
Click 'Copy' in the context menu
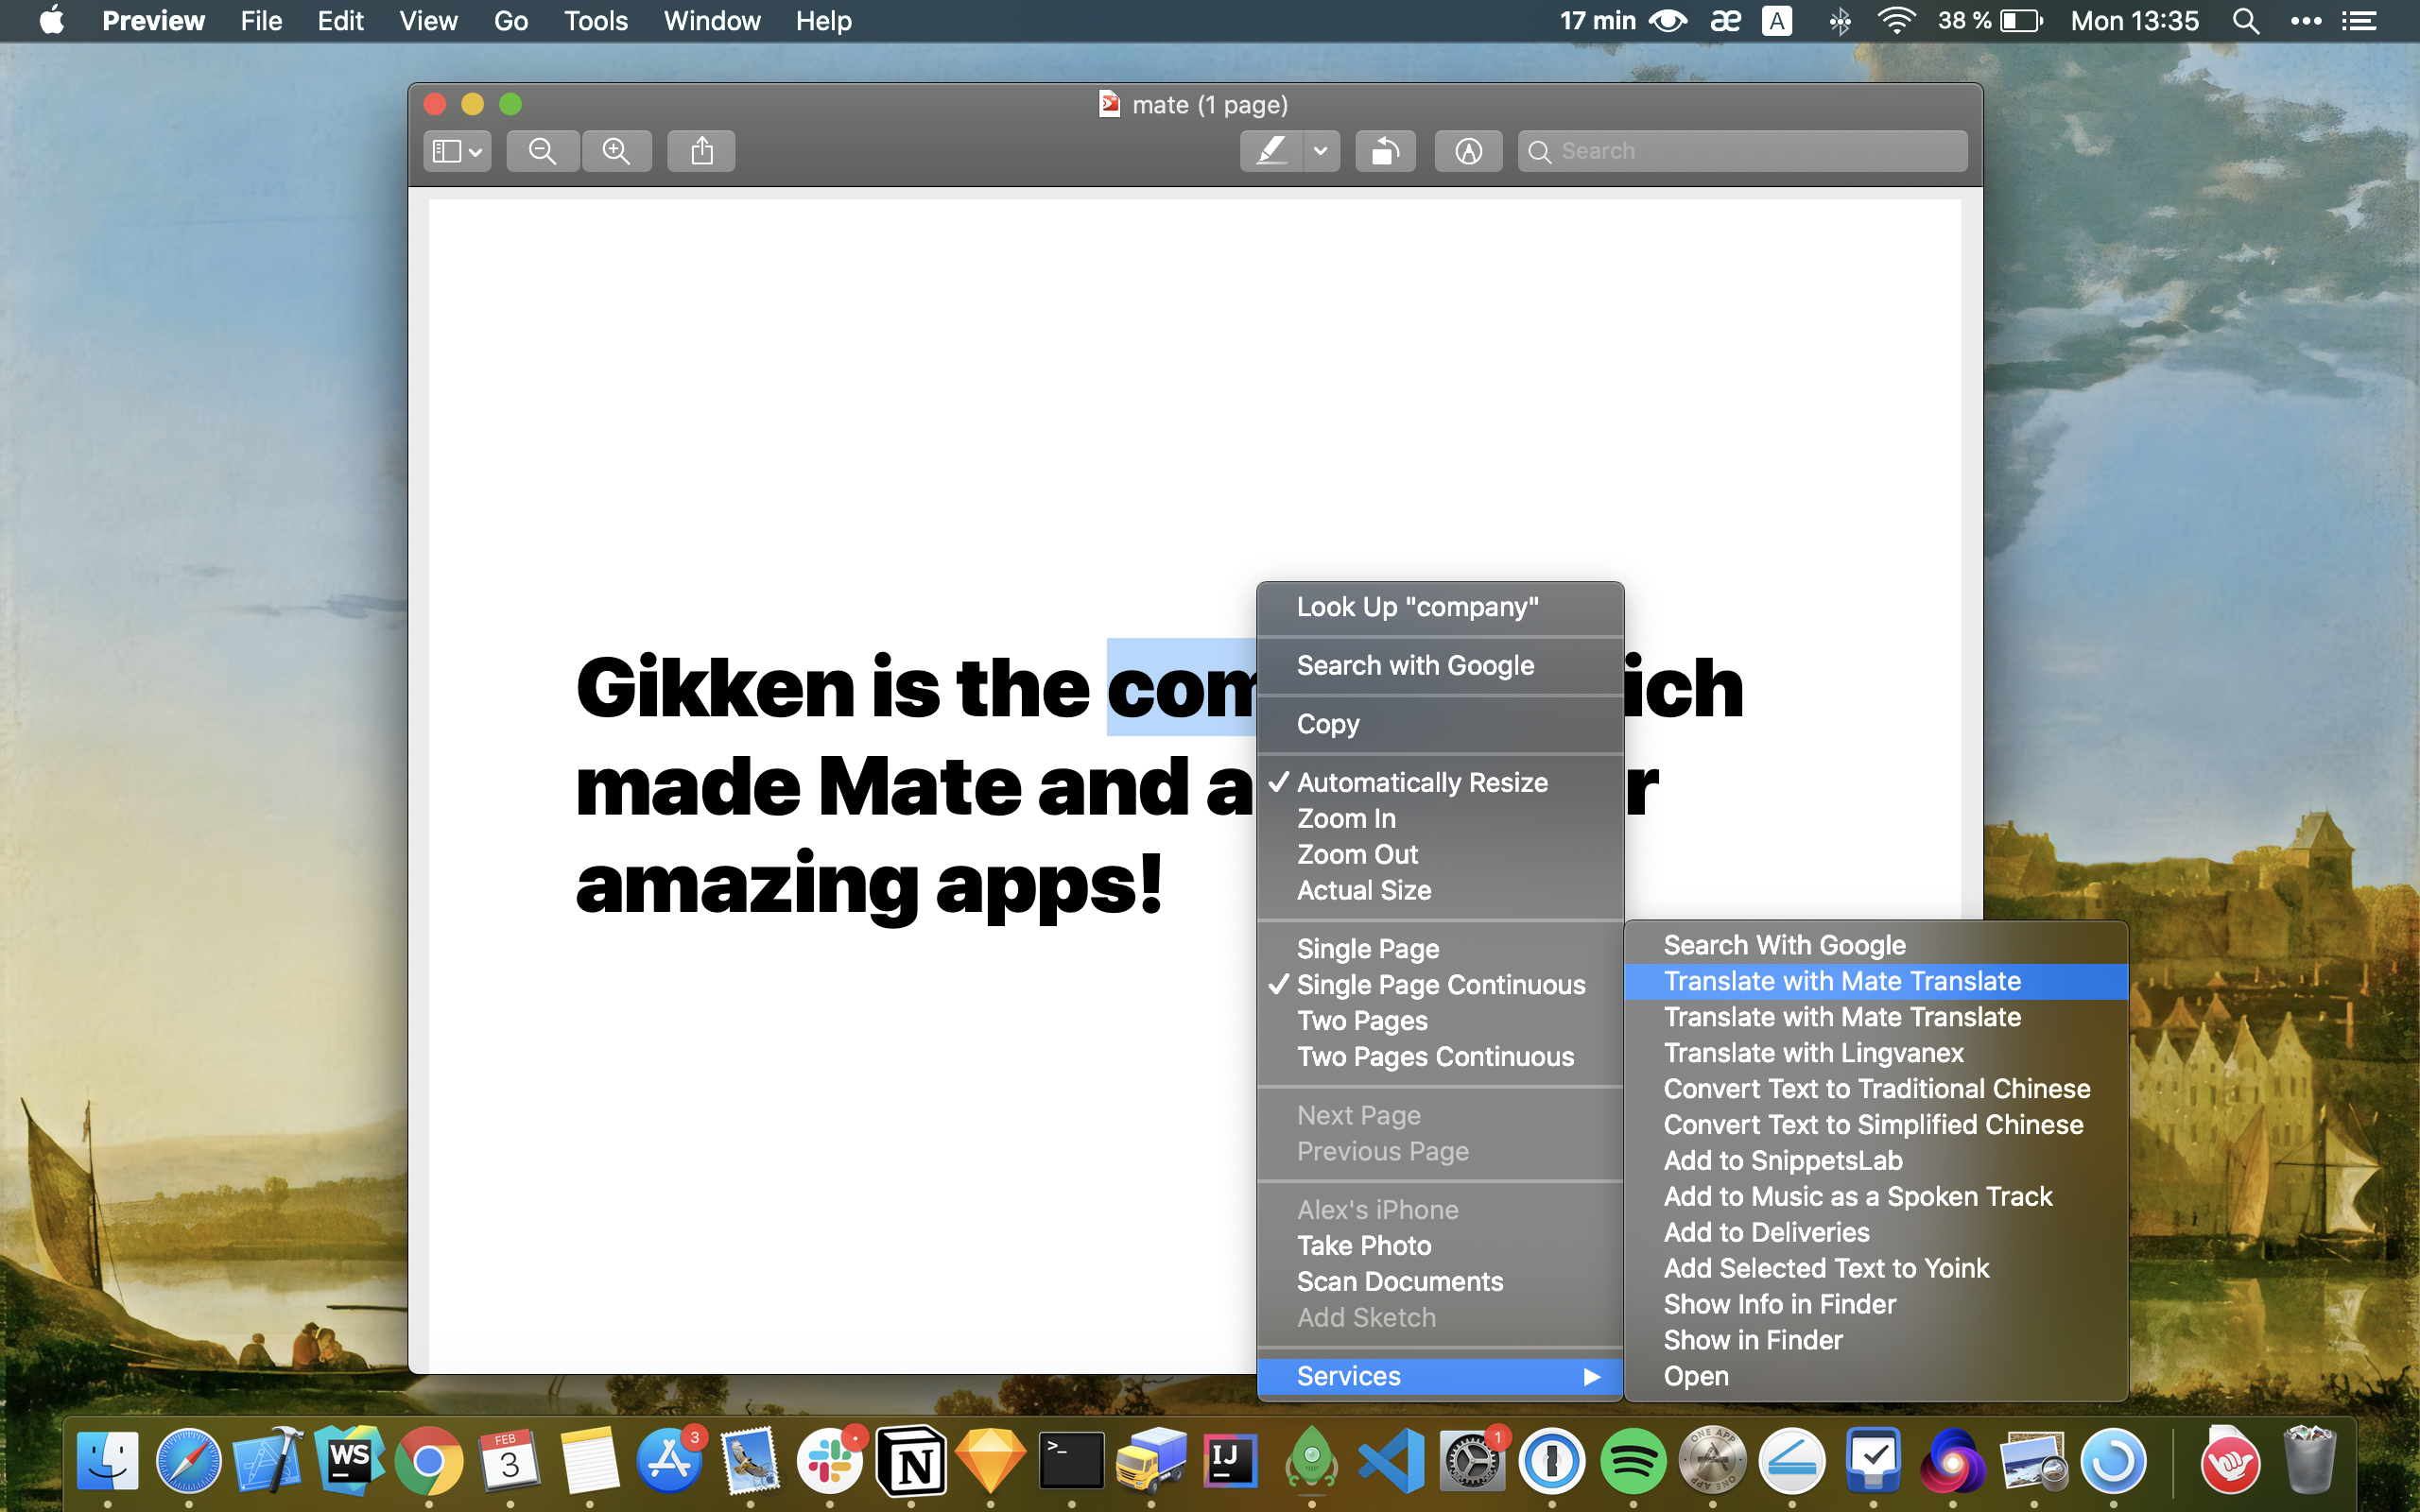click(x=1327, y=723)
